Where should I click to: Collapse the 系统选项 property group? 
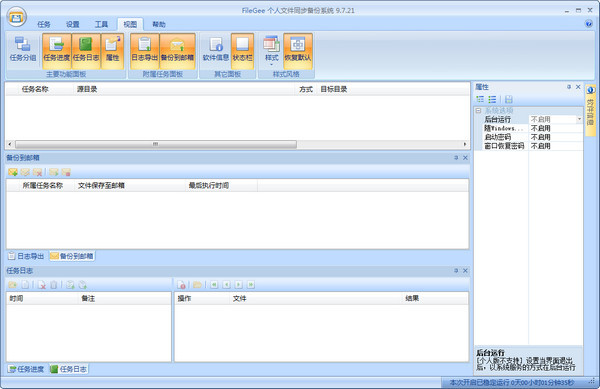[x=478, y=111]
